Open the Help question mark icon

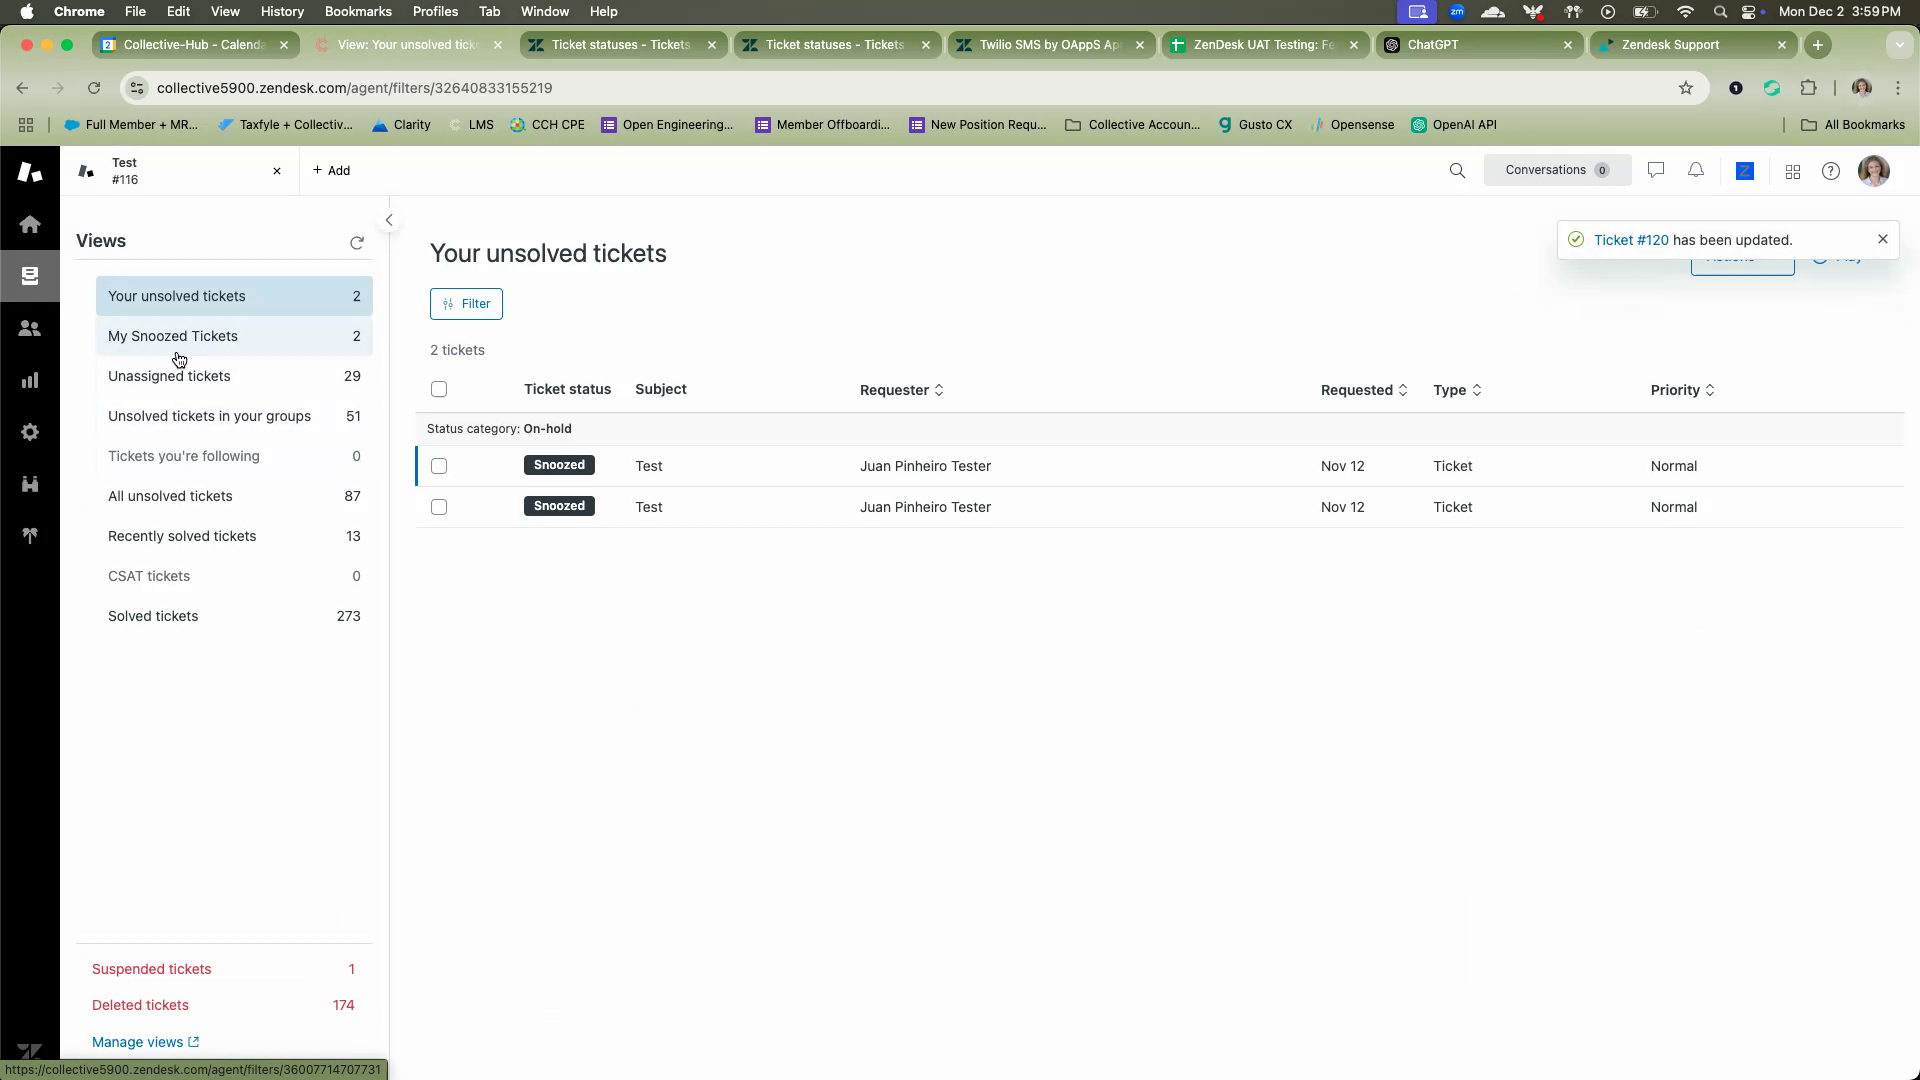[x=1831, y=171]
